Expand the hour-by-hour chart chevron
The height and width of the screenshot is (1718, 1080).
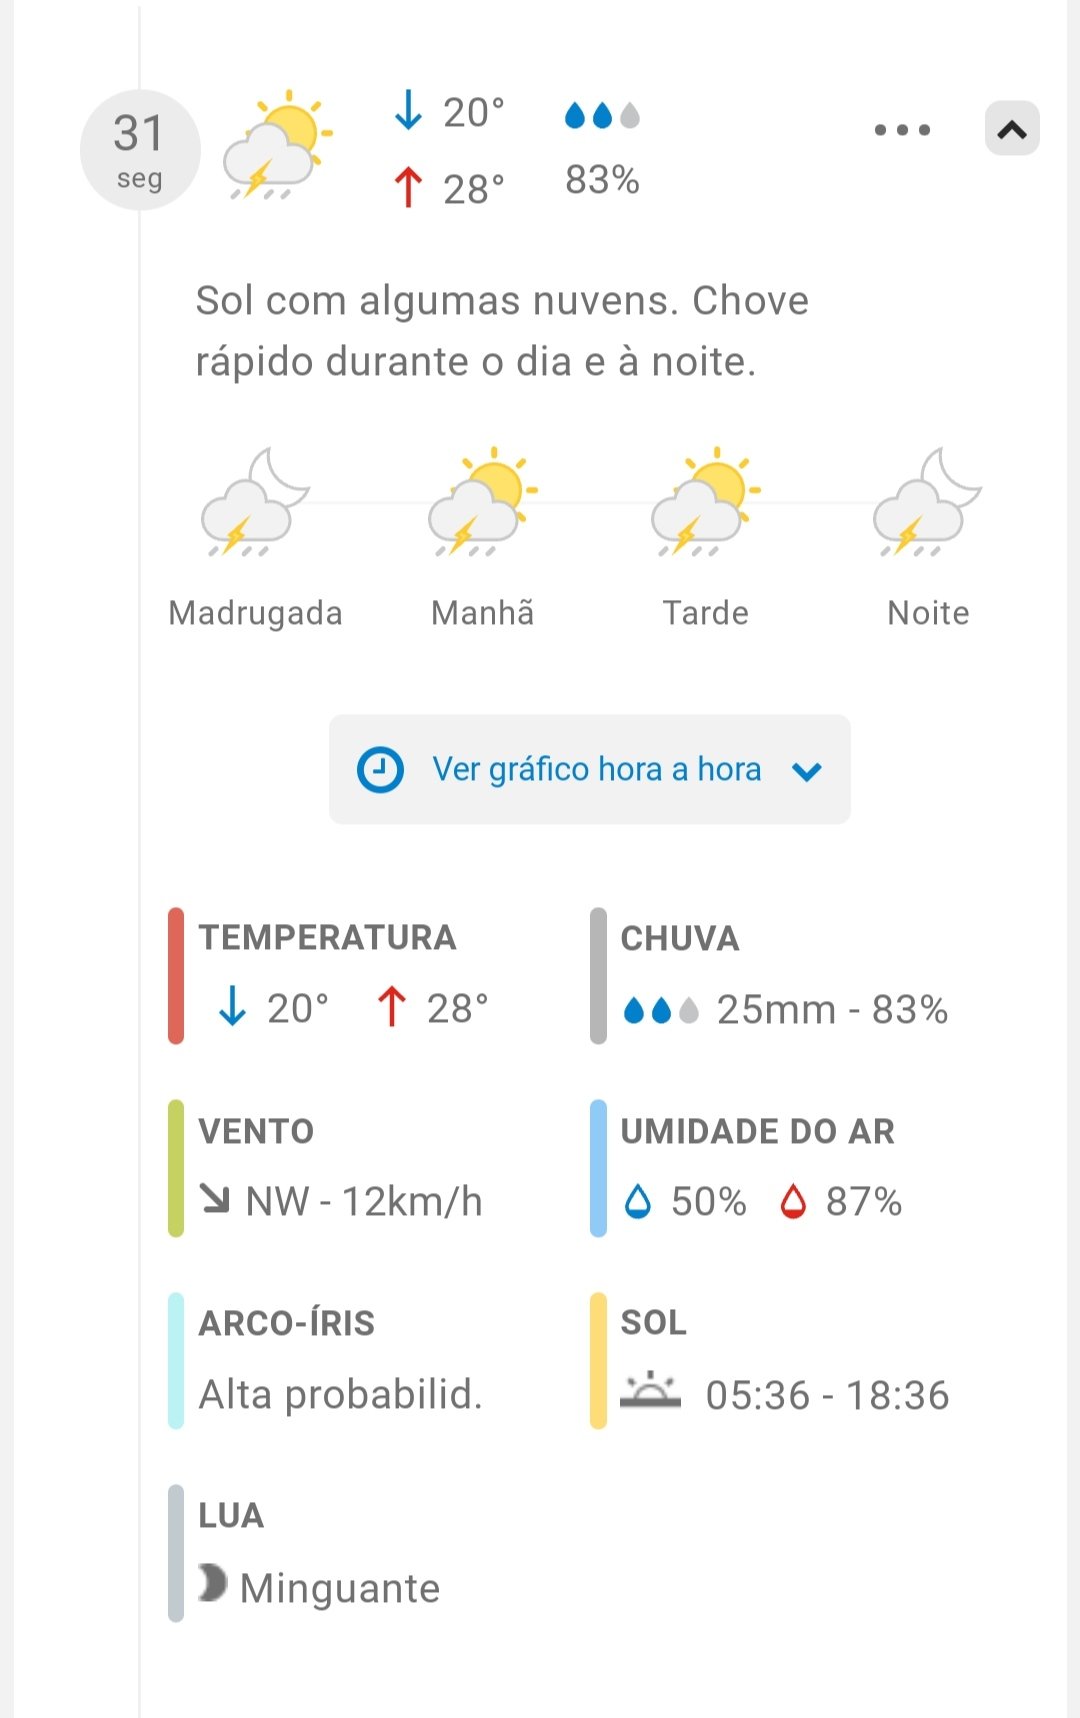[806, 771]
